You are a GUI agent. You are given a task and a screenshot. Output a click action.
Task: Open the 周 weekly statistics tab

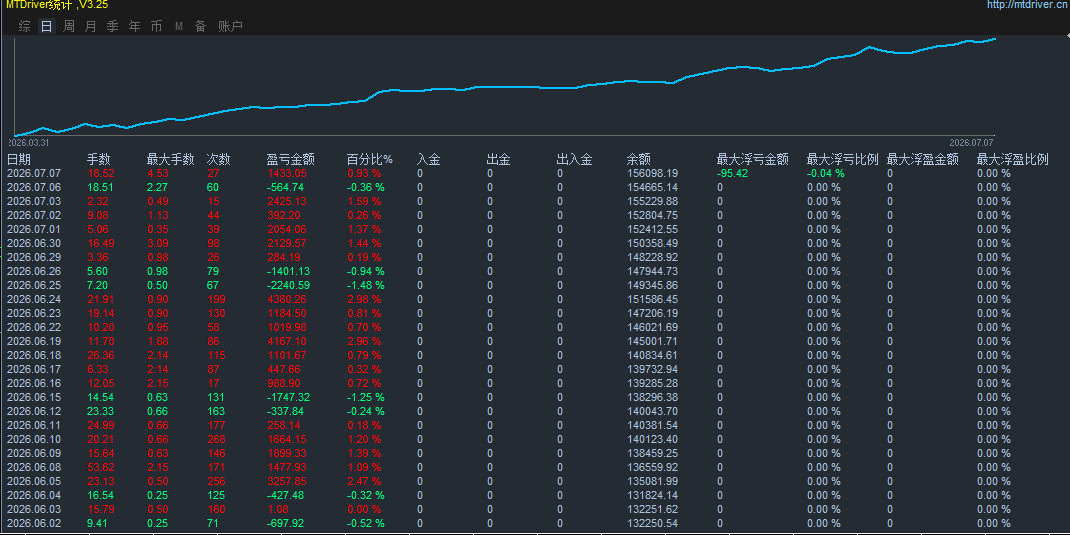pyautogui.click(x=68, y=27)
